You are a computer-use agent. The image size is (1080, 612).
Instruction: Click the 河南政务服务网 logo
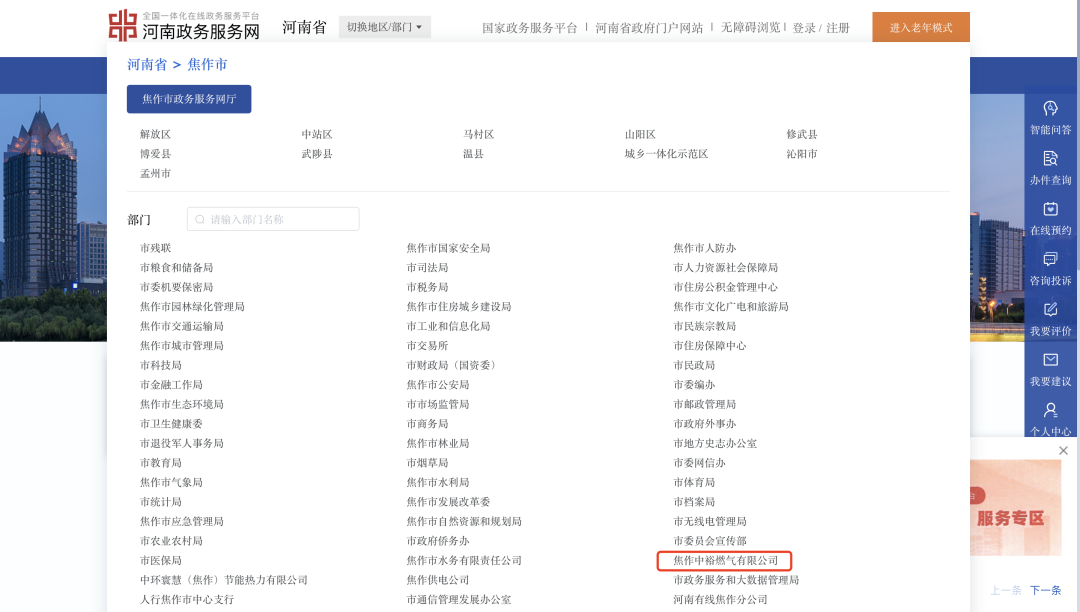pos(184,26)
